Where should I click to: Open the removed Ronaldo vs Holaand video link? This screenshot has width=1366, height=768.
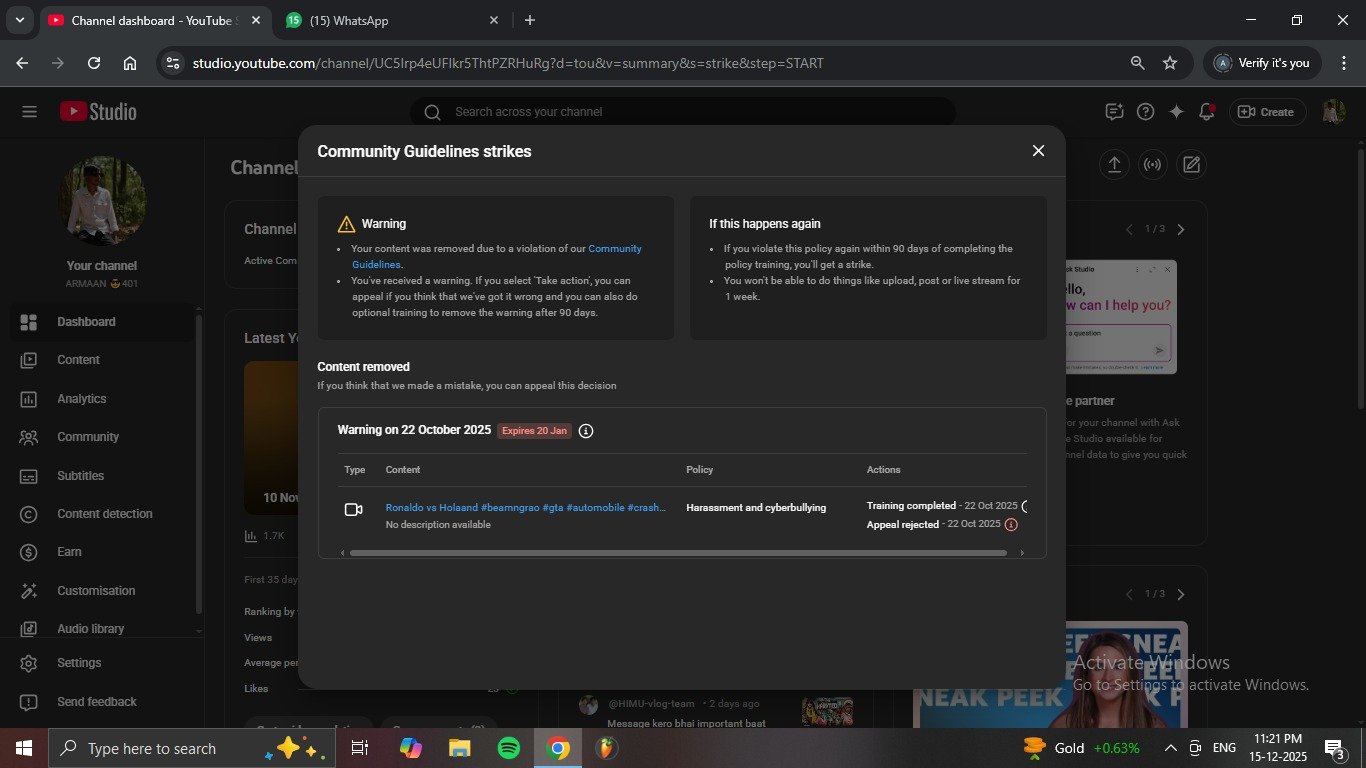[525, 508]
